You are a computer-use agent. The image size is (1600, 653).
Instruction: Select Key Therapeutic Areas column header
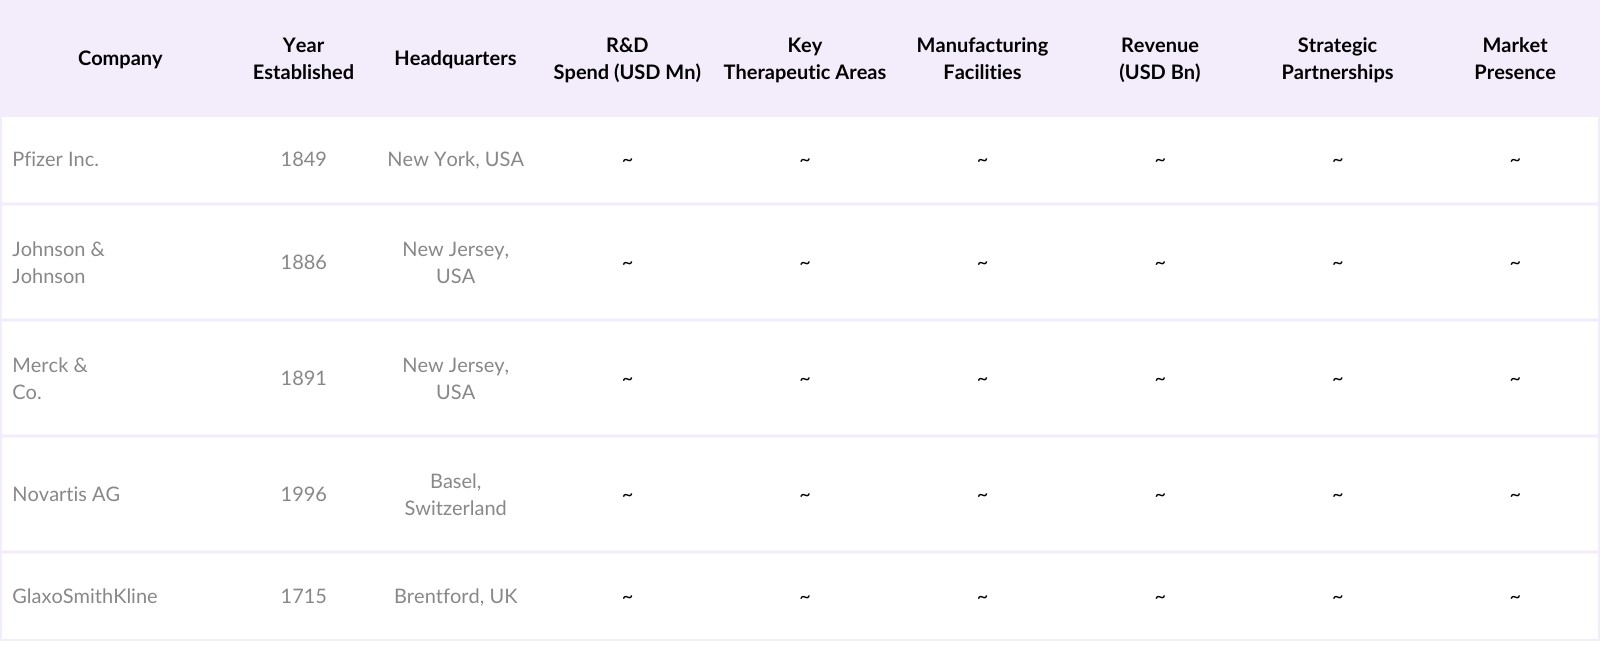tap(804, 58)
